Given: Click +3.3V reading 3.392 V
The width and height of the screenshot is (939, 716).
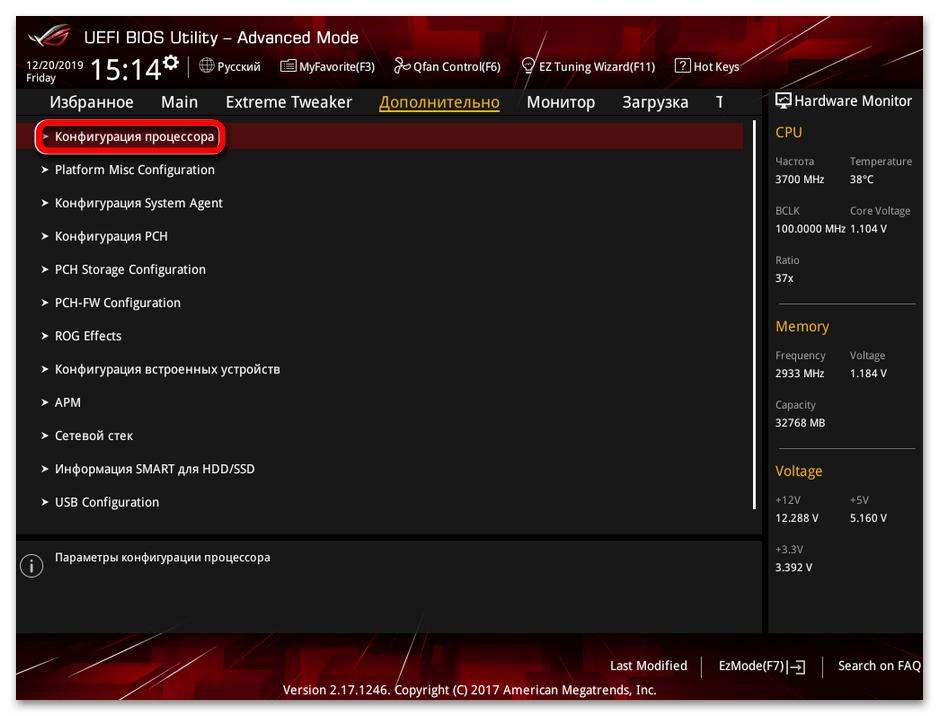Looking at the screenshot, I should click(x=793, y=568).
